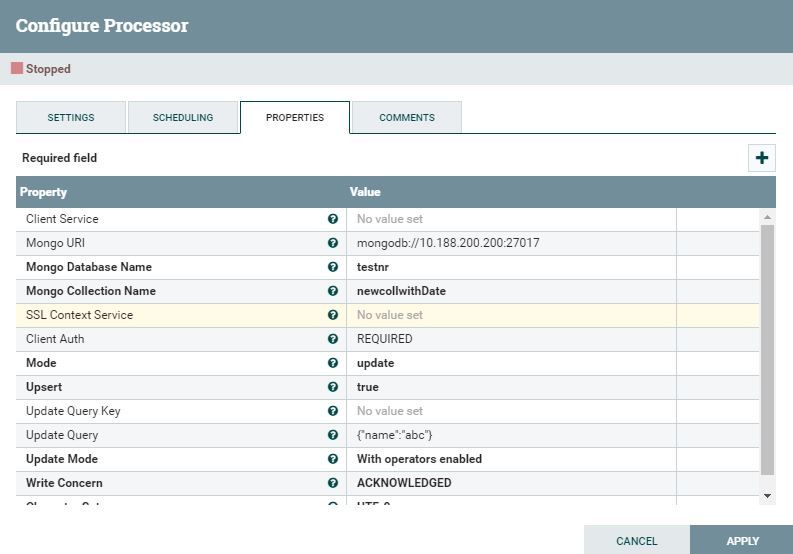Viewport: 793px width, 554px height.
Task: Open help tooltip for Mongo Database Name
Action: [332, 267]
